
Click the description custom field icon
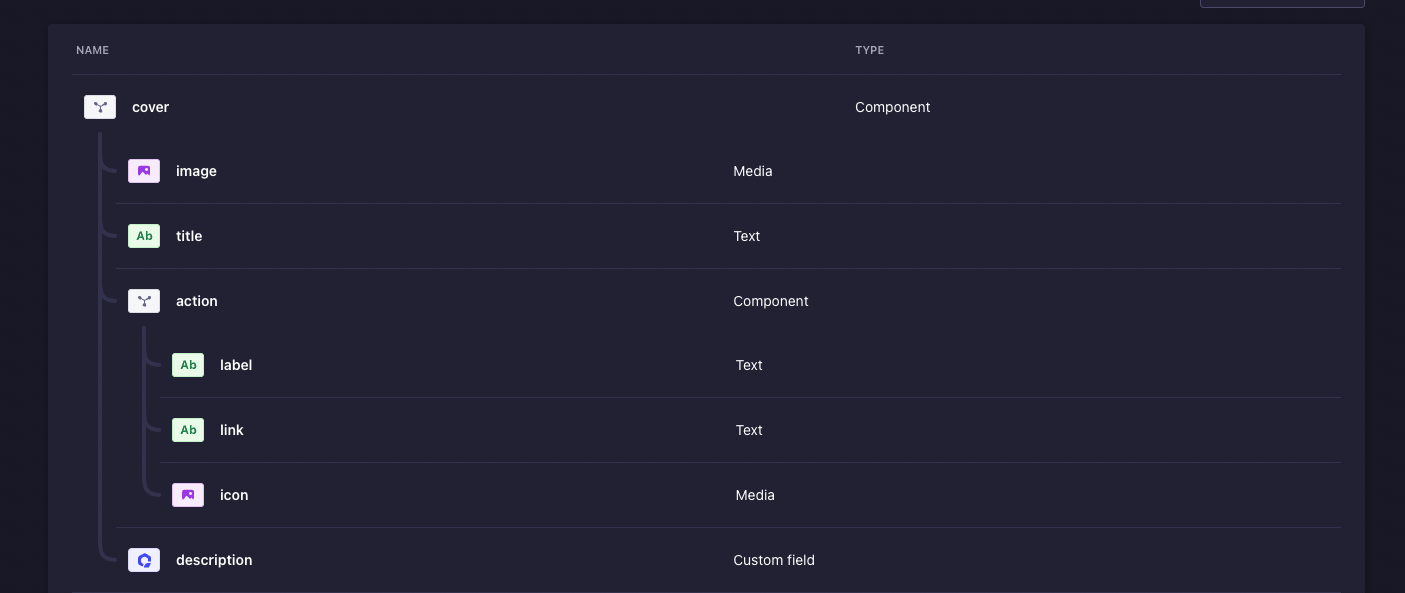144,560
